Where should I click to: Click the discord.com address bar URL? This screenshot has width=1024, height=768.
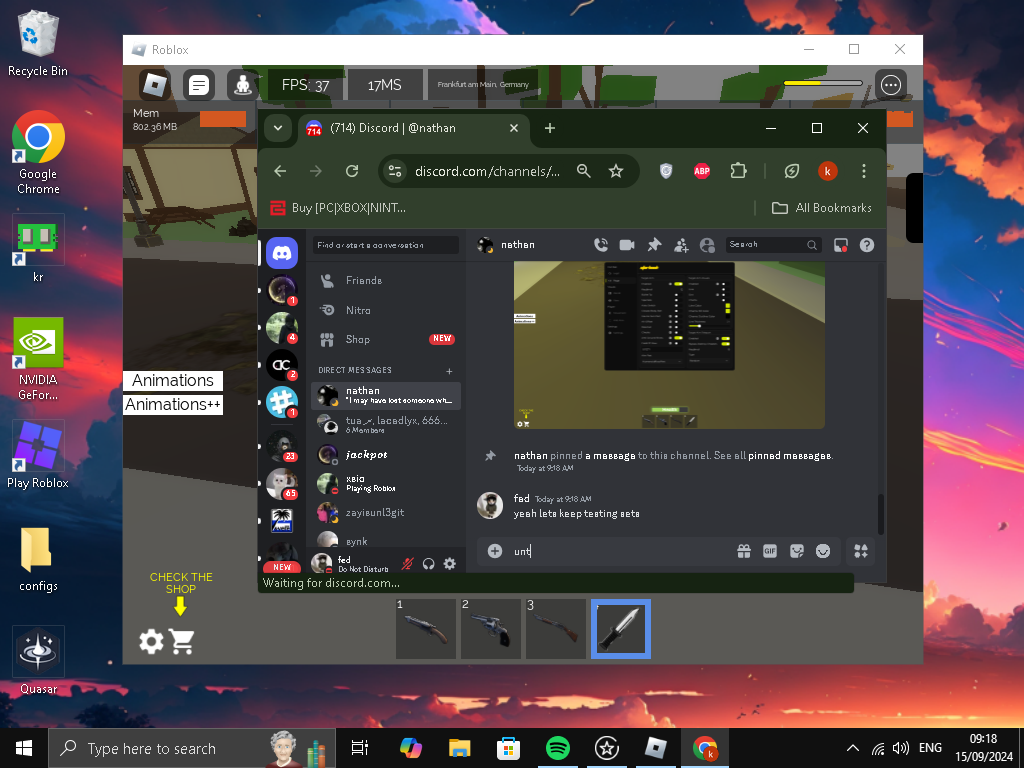coord(487,171)
